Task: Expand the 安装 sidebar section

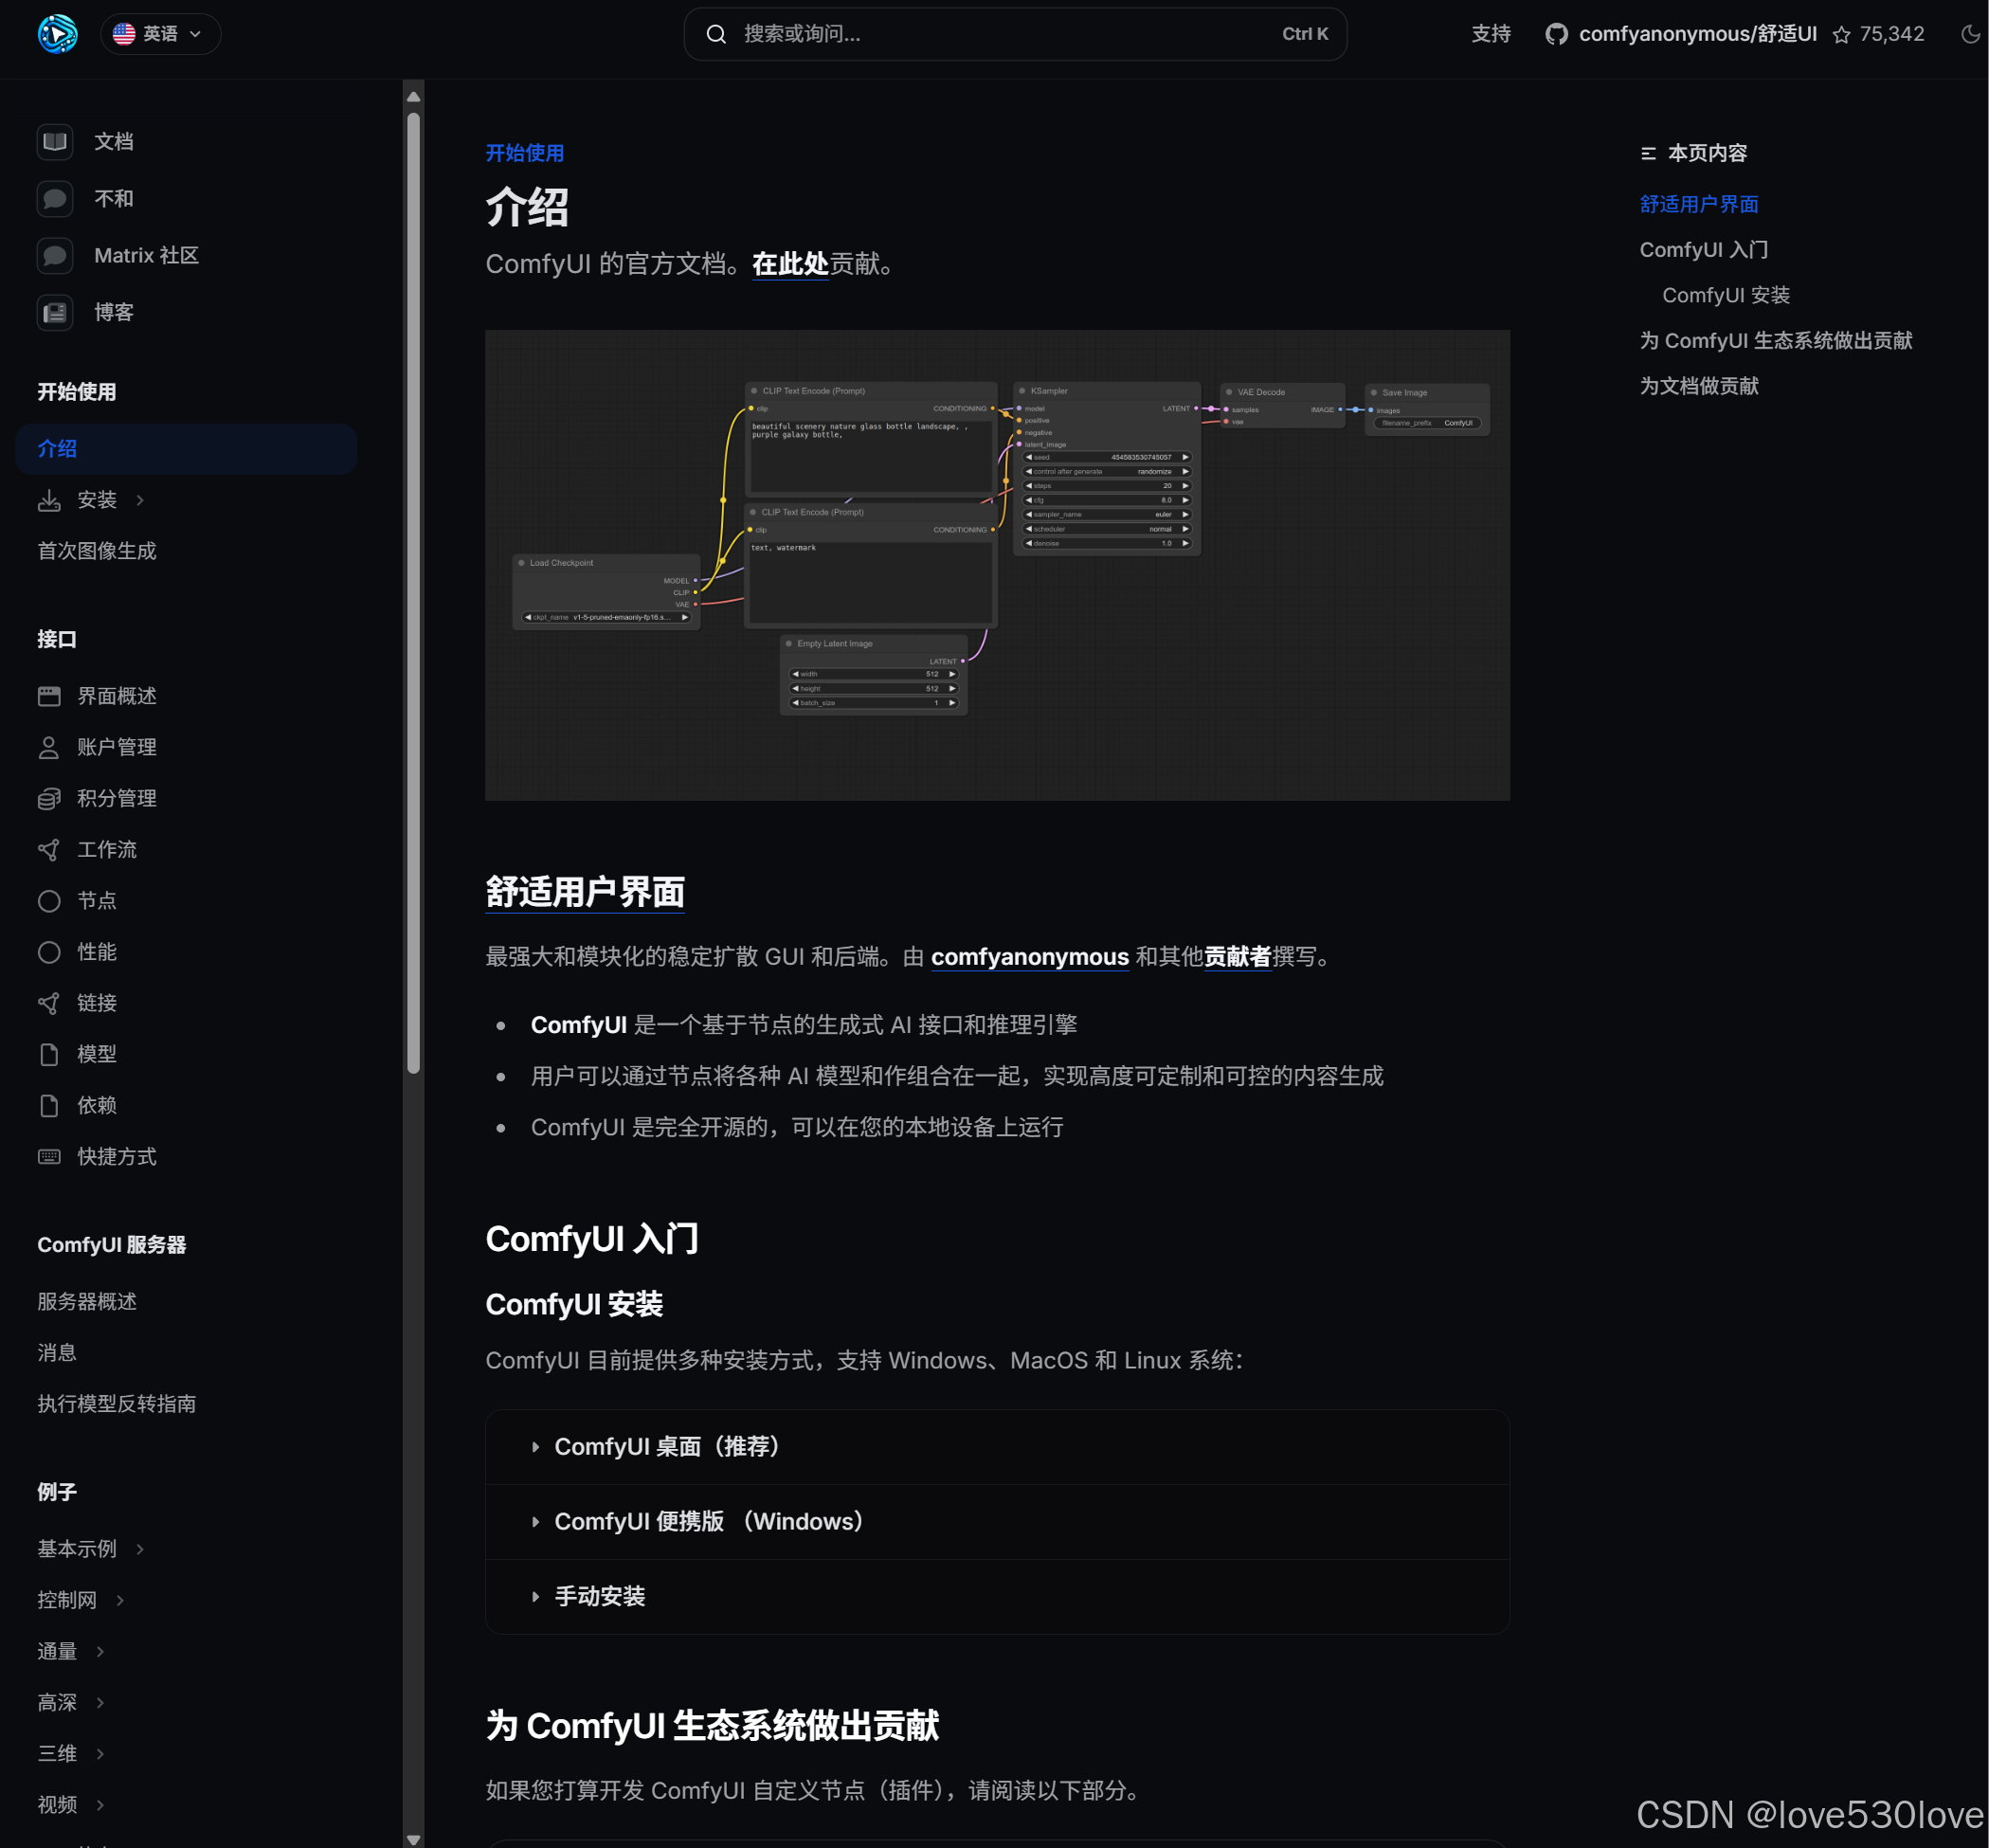Action: 97,500
